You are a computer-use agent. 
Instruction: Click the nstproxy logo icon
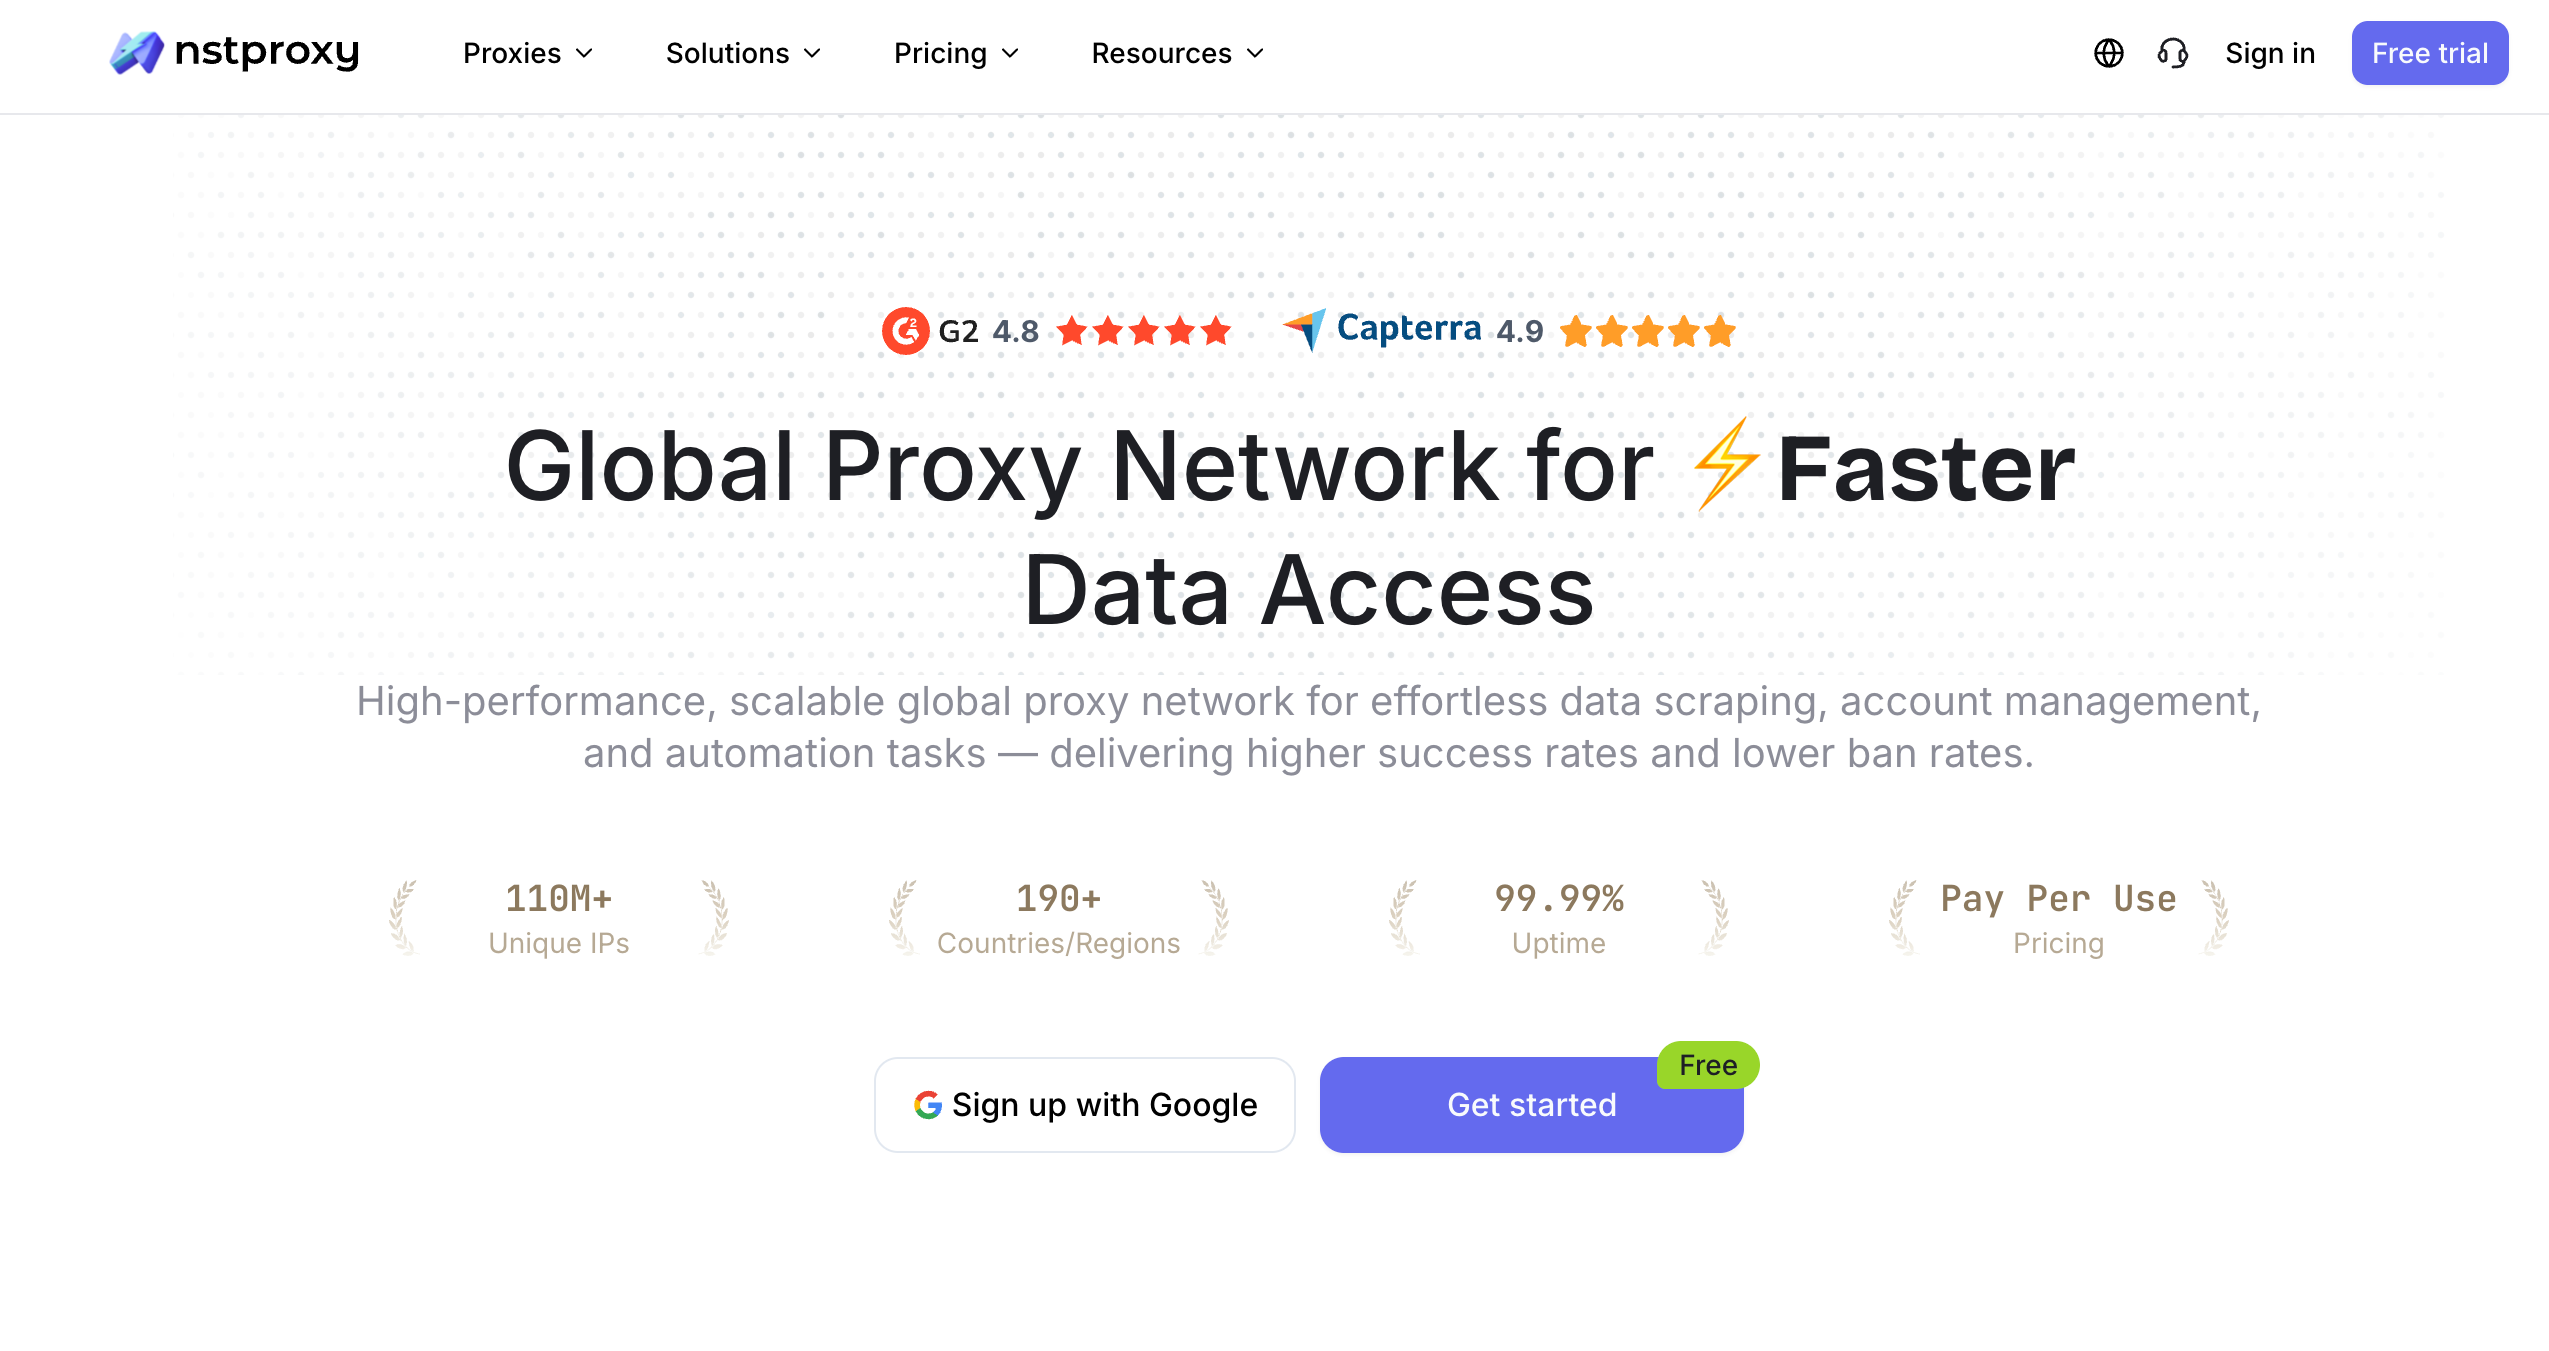[x=136, y=52]
